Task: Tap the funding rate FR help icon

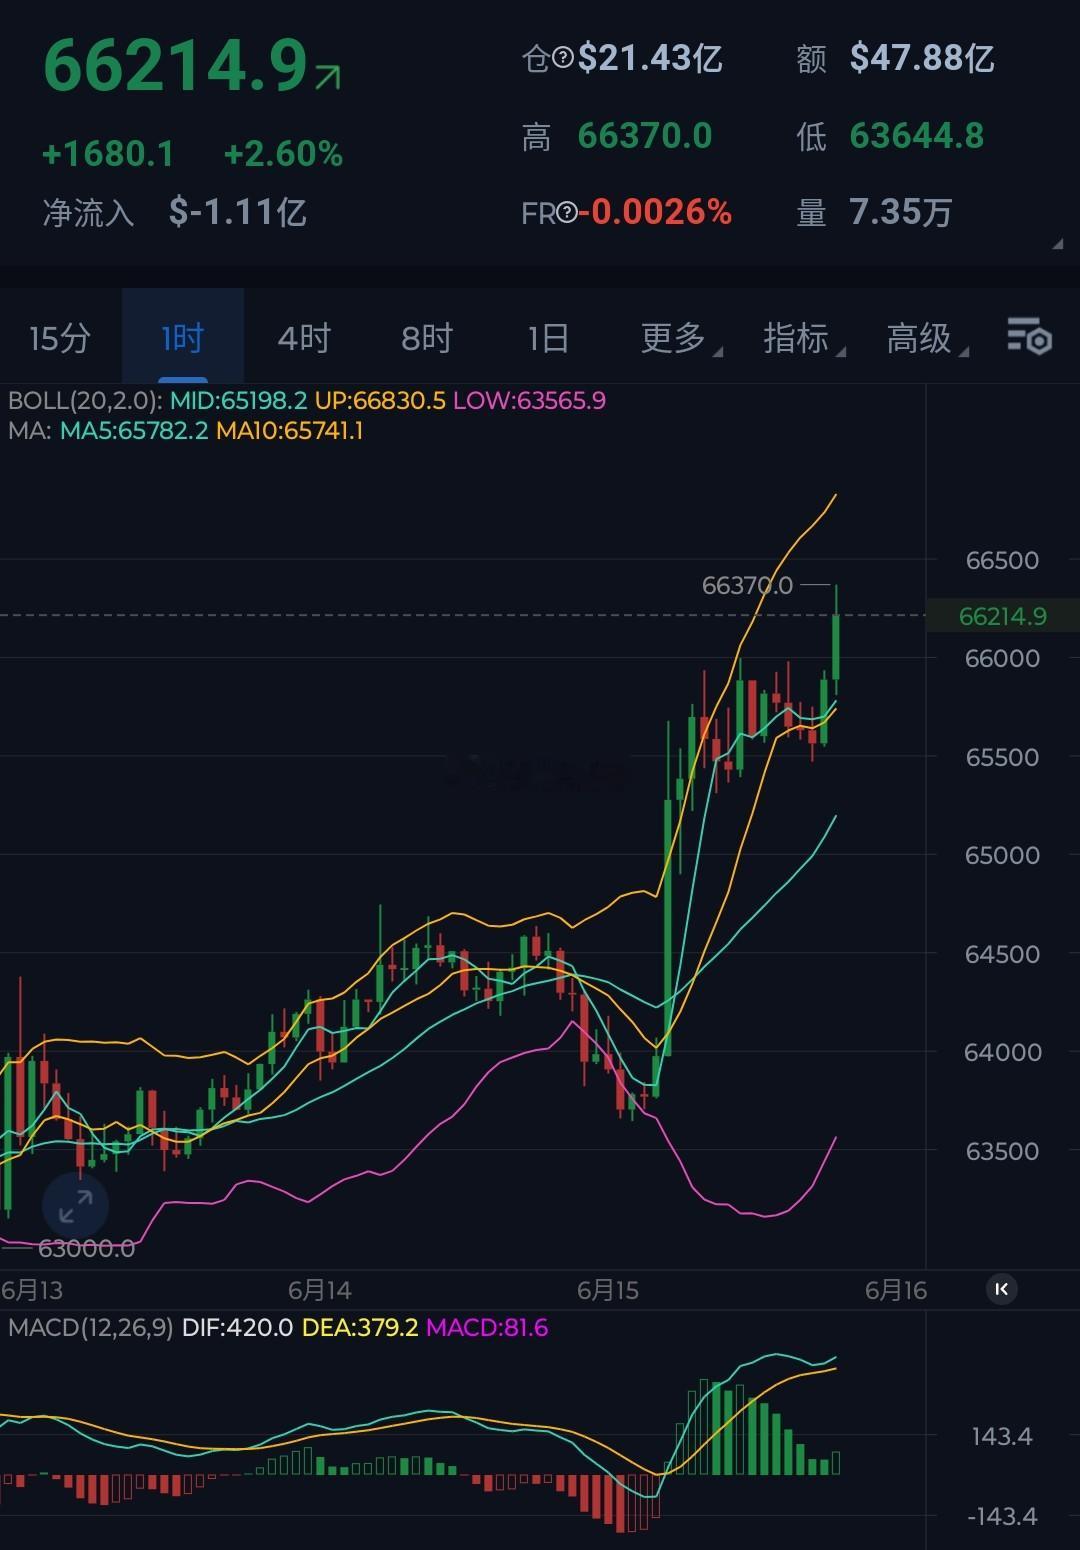Action: click(567, 212)
